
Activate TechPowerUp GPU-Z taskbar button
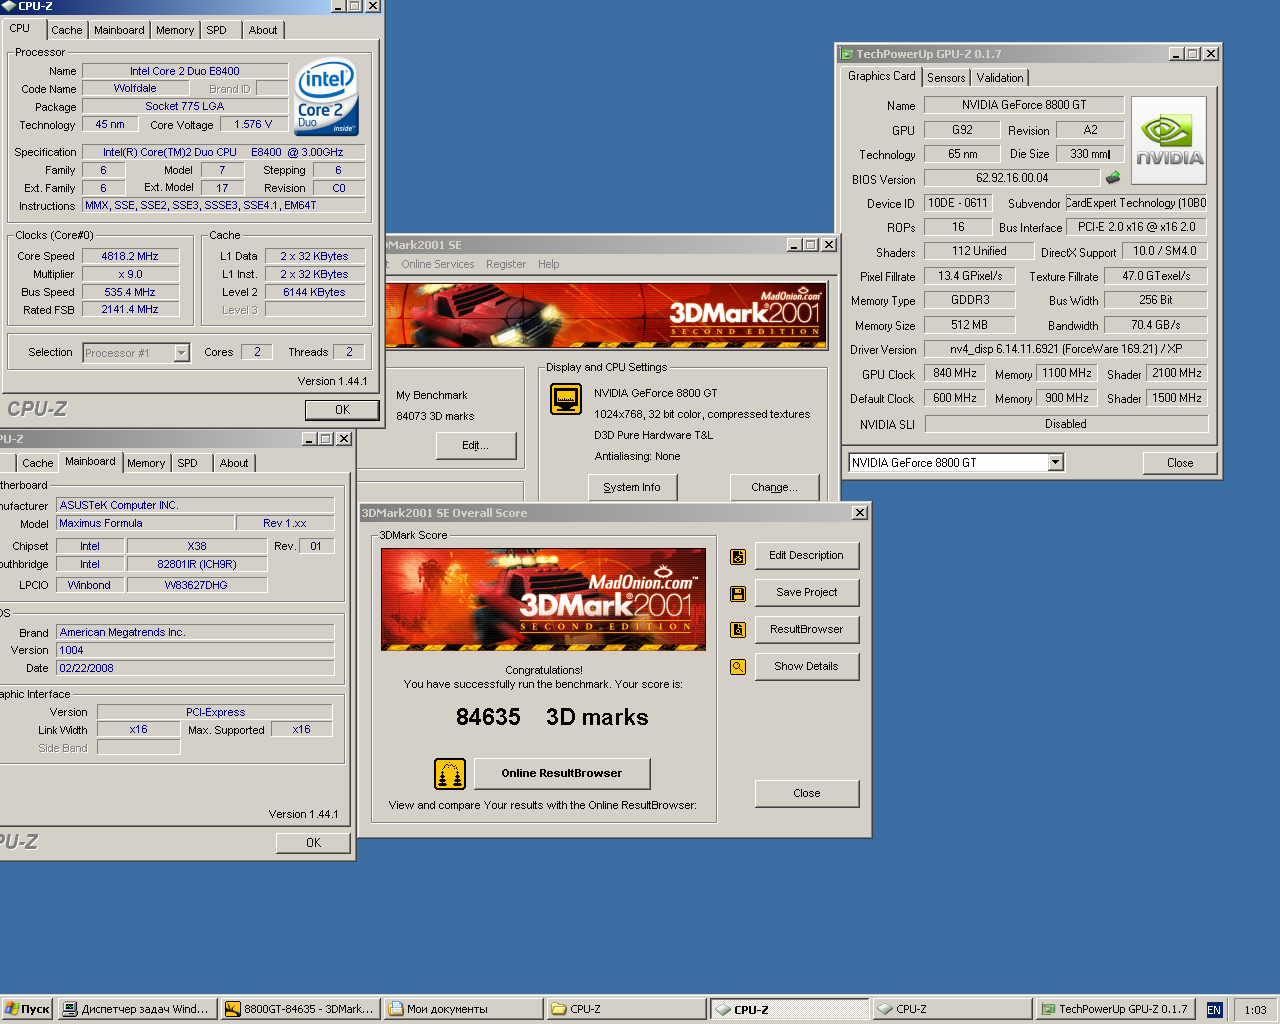point(1115,1009)
